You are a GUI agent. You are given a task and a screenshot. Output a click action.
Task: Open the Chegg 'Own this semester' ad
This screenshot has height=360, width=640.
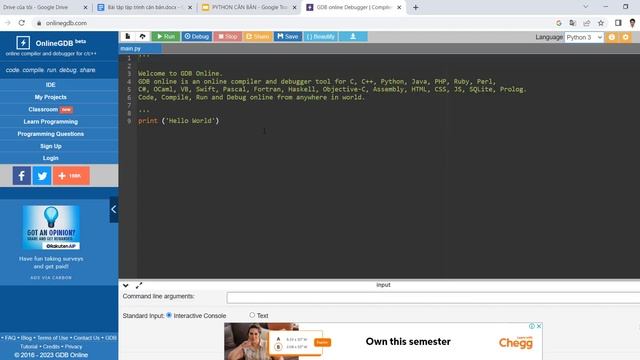coord(383,342)
